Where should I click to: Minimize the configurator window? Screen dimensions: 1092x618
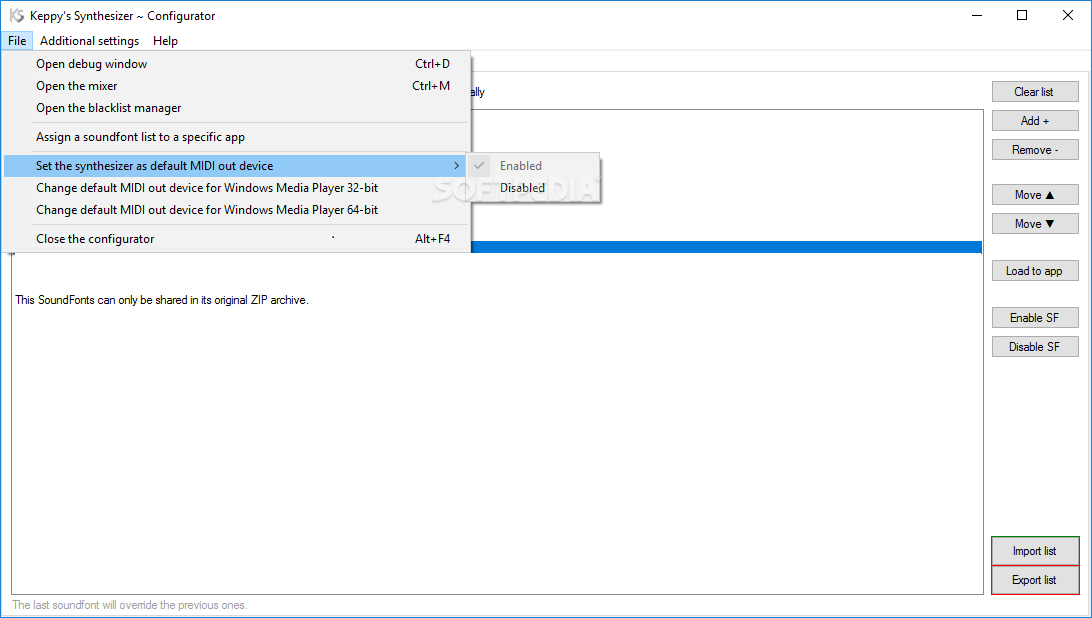976,15
